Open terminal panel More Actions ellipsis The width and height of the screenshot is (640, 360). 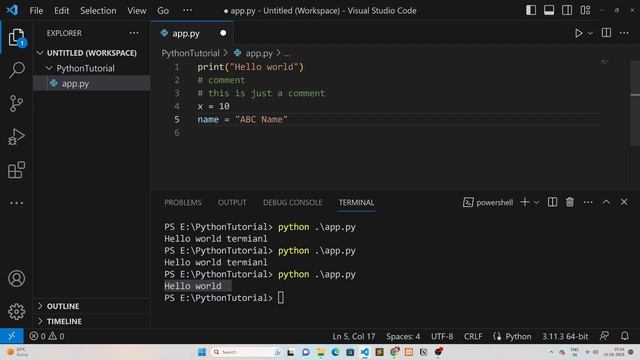pos(588,202)
